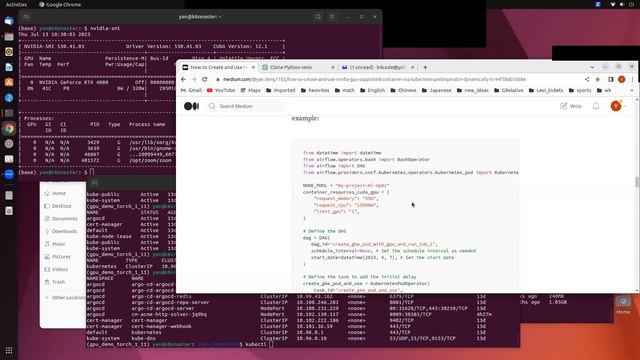Open the Google Chrome app menu in top bar
Viewport: 640px width, 360px height.
click(60, 4)
